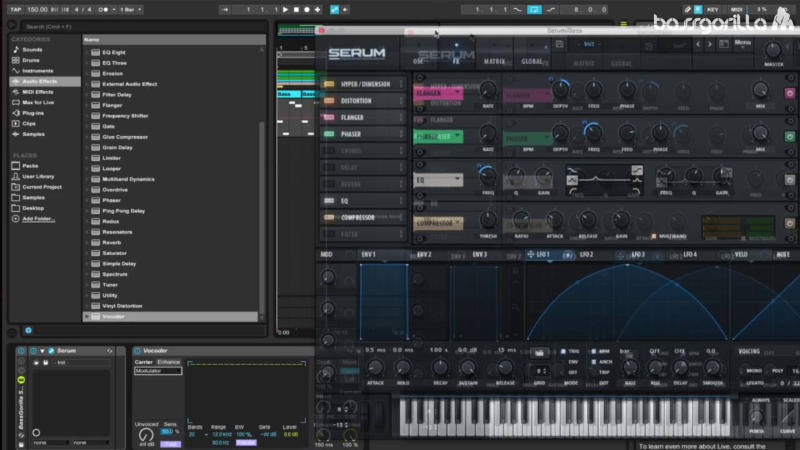Image resolution: width=800 pixels, height=450 pixels.
Task: Go to next Serum preset arrow
Action: [710, 44]
